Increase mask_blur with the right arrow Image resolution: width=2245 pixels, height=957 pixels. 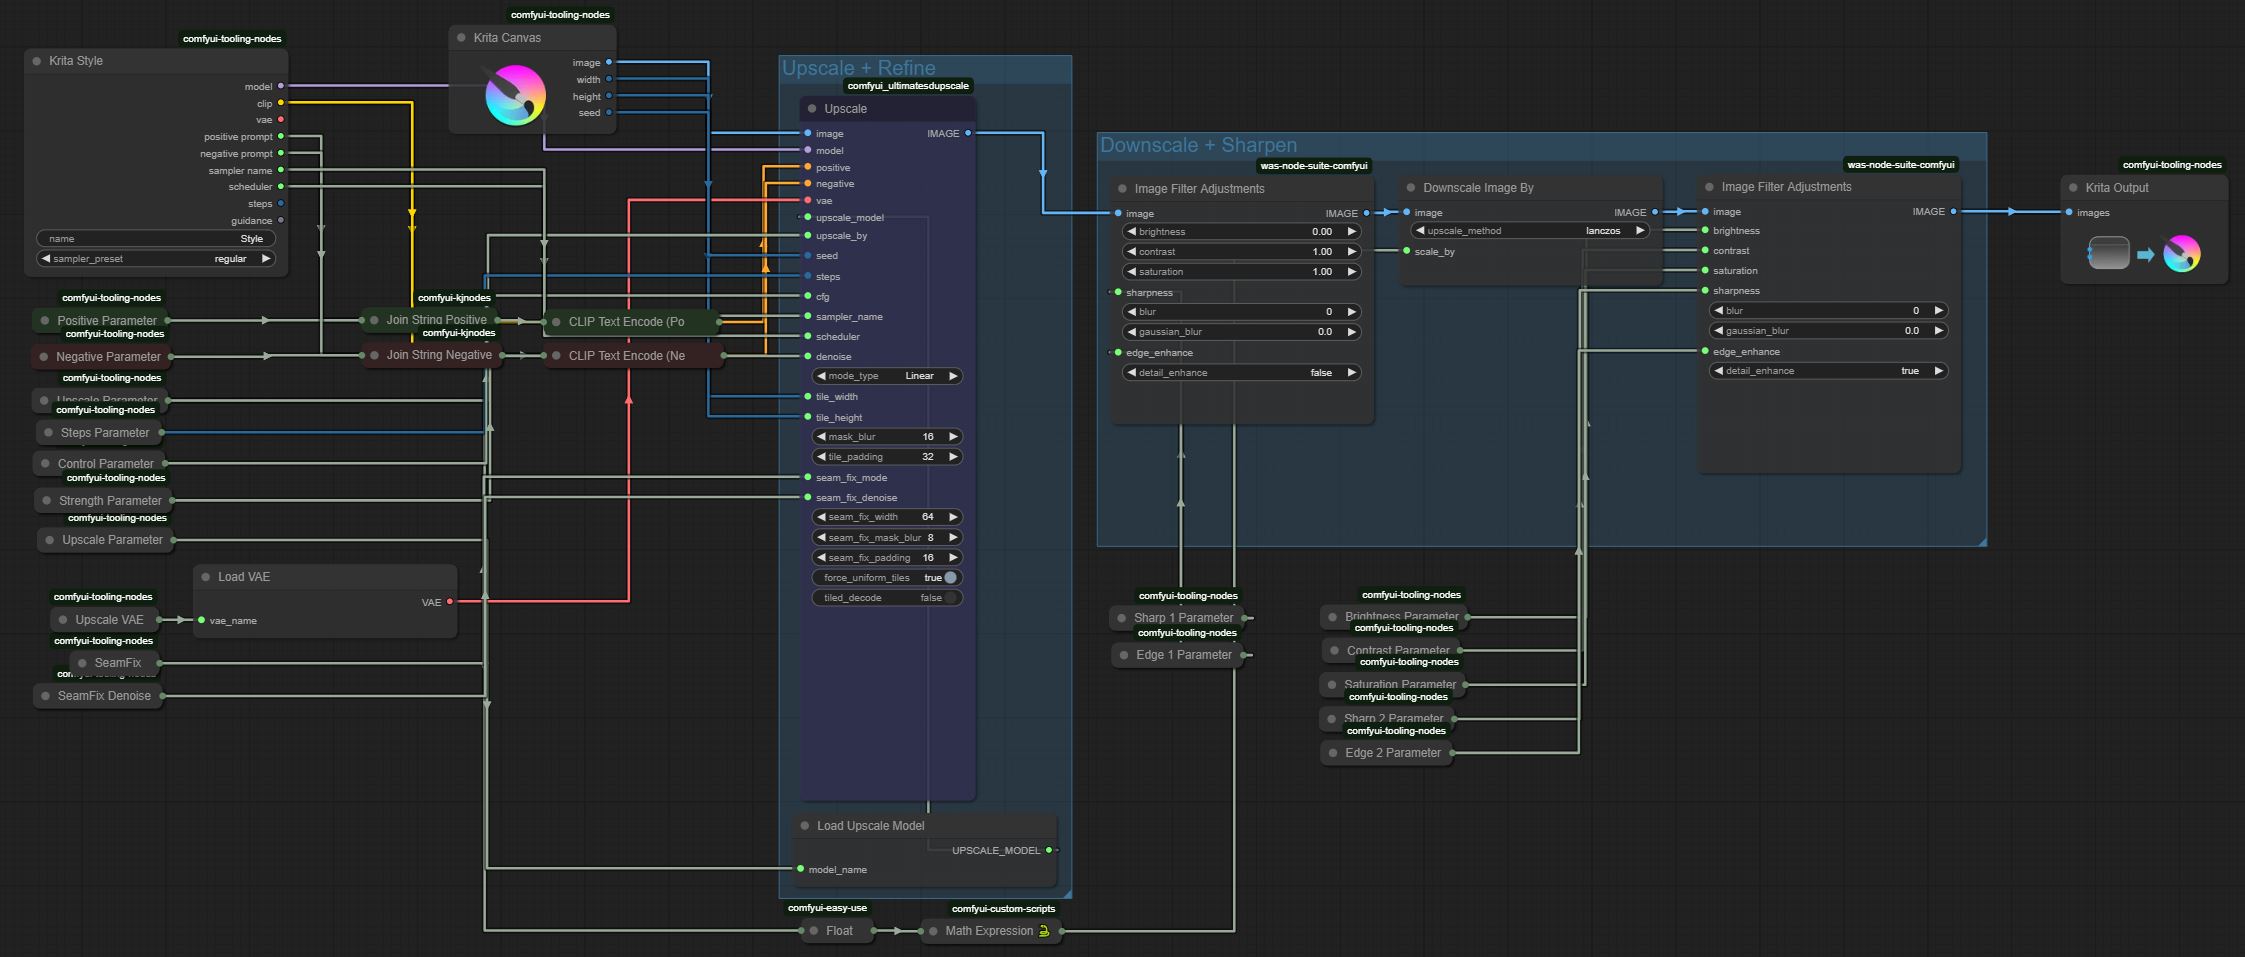coord(953,437)
